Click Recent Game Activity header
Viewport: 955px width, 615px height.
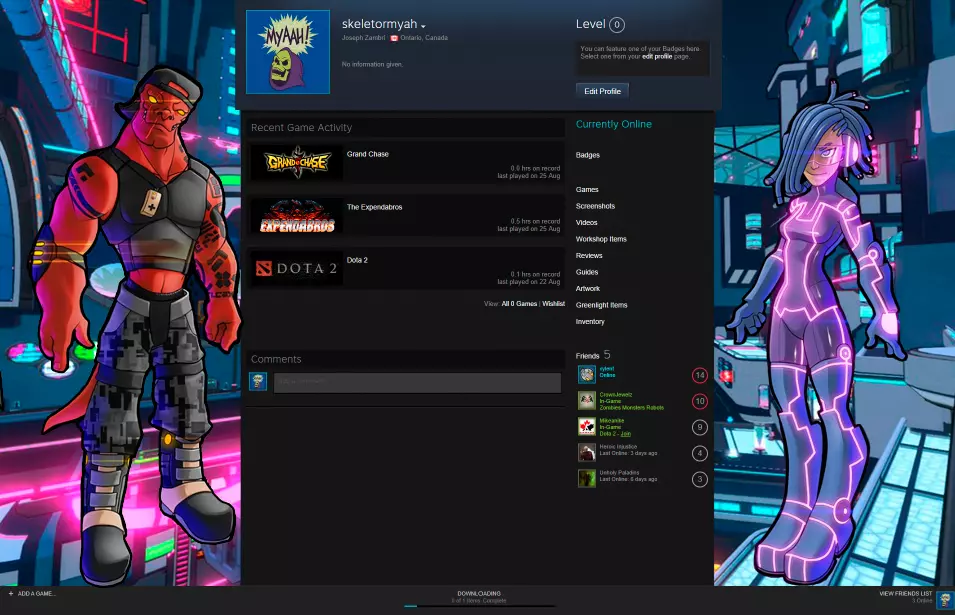[x=301, y=127]
